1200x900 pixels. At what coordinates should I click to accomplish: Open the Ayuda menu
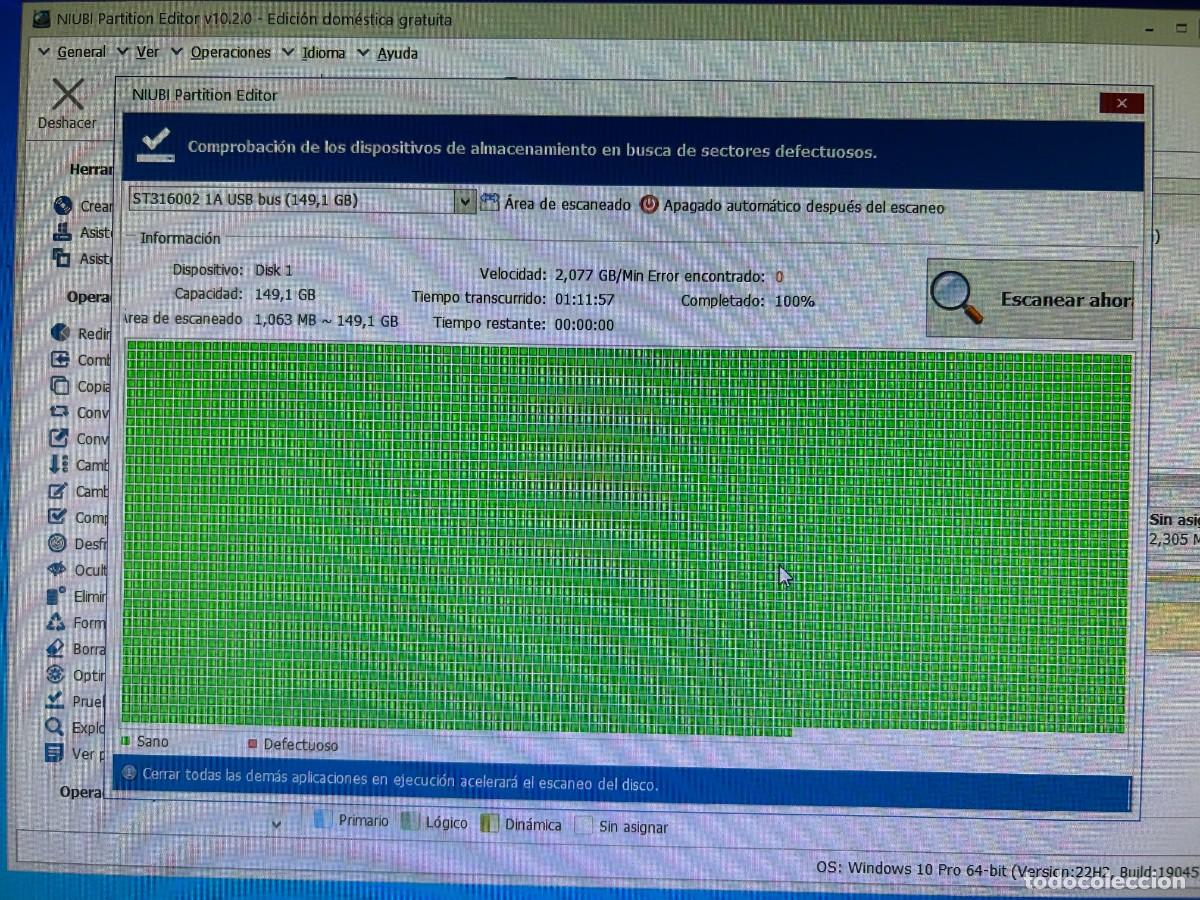pyautogui.click(x=397, y=53)
